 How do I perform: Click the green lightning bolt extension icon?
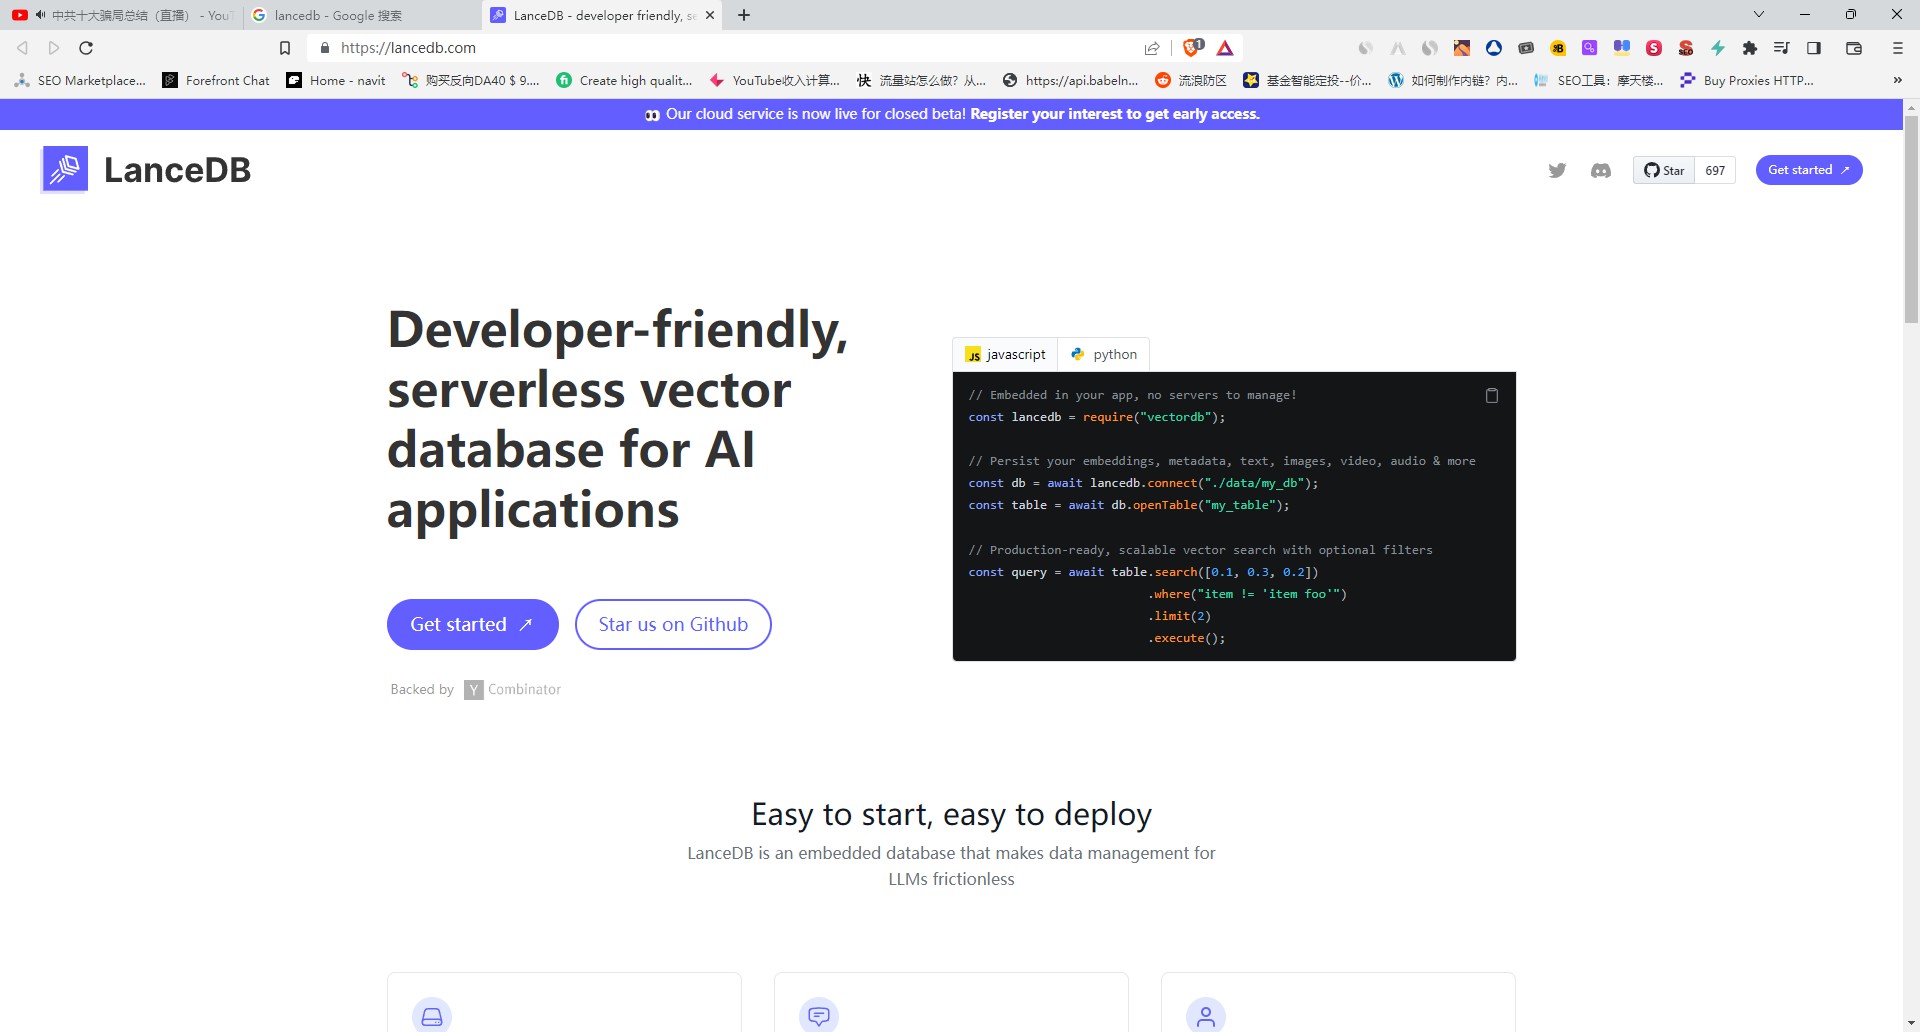(x=1718, y=48)
